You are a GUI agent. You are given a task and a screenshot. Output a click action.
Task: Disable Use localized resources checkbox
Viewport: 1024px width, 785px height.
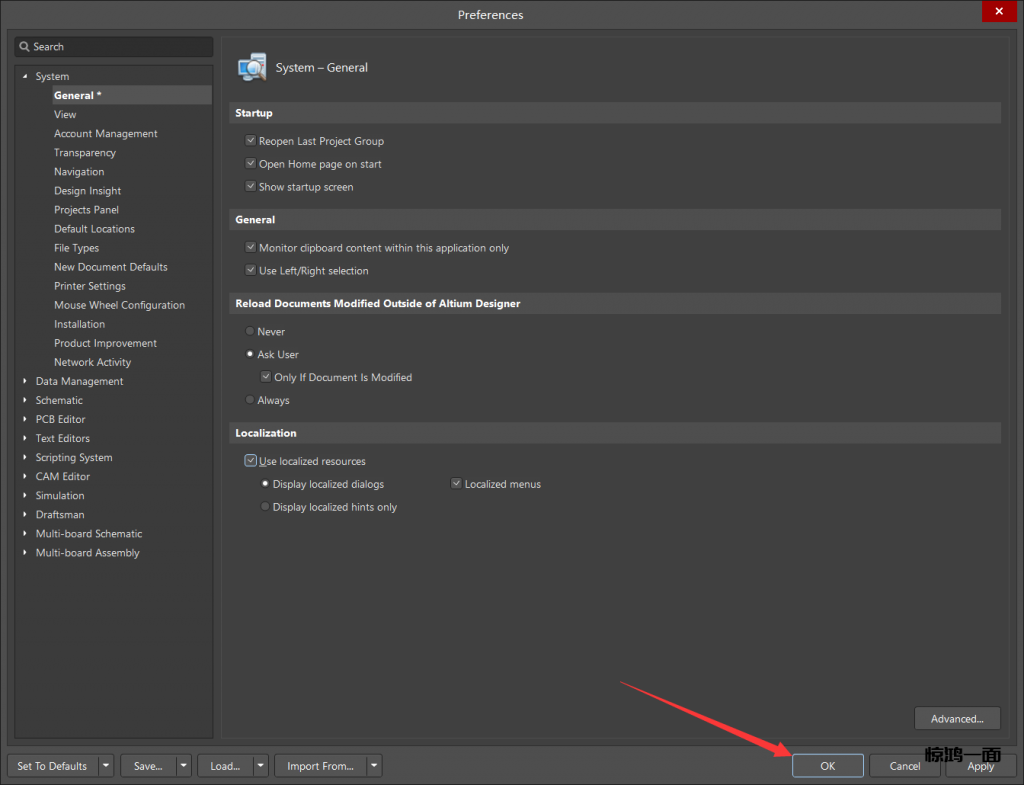(251, 461)
